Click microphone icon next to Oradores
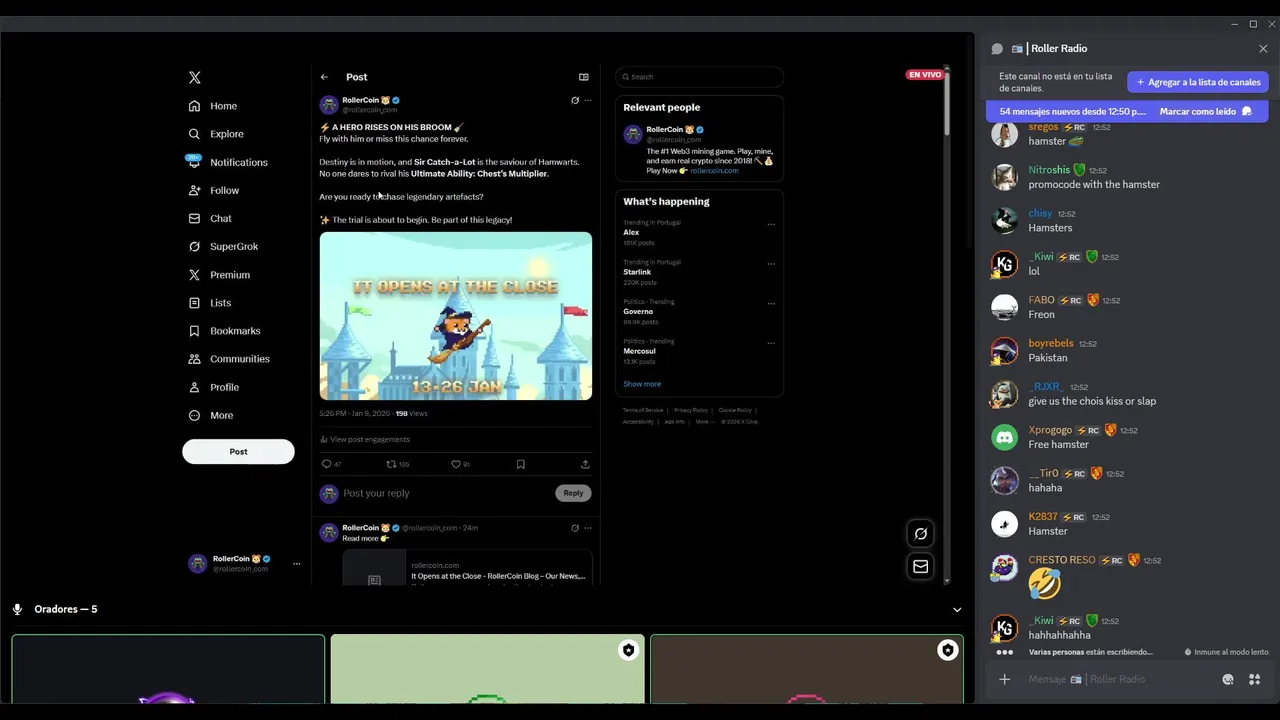Screen dimensions: 1280x720 (17, 609)
